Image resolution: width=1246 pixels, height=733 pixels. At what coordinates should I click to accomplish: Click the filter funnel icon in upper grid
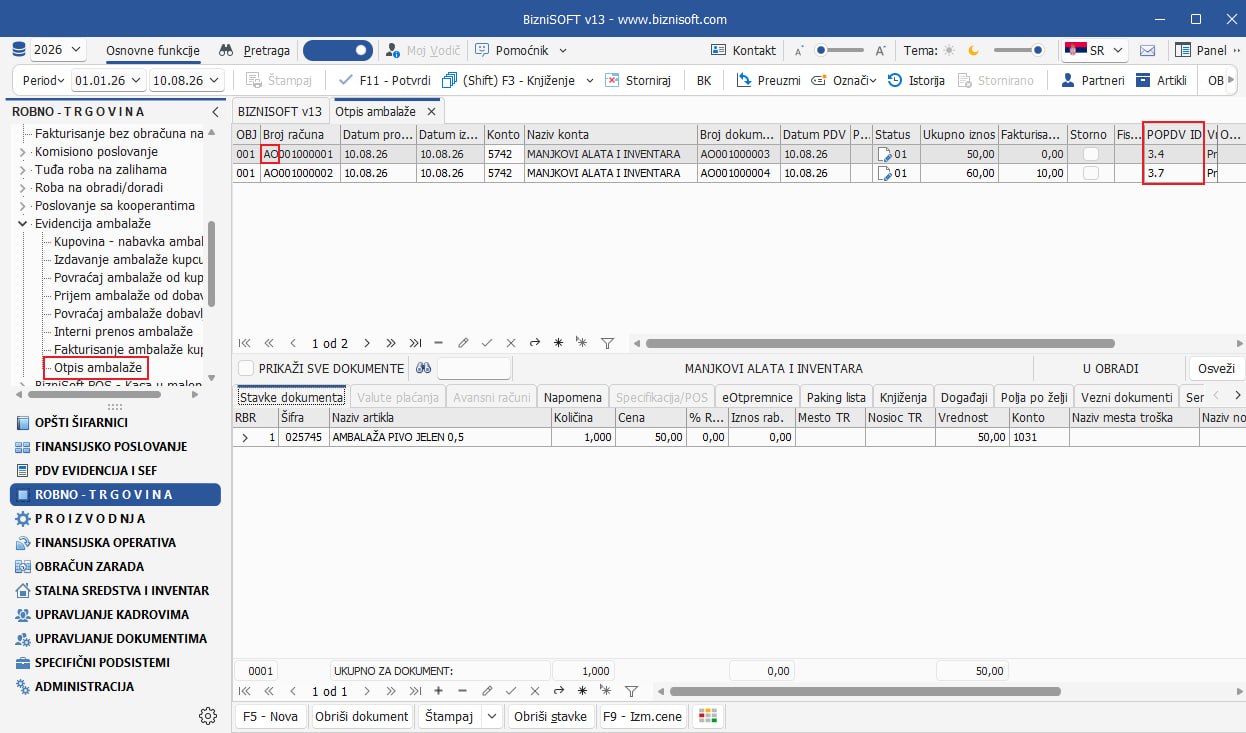pos(607,343)
